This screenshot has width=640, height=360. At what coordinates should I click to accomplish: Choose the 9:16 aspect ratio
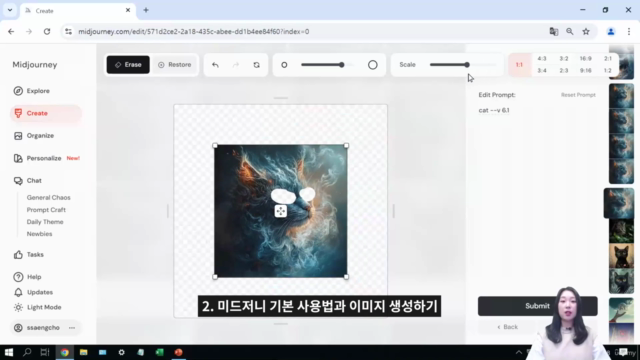click(586, 71)
